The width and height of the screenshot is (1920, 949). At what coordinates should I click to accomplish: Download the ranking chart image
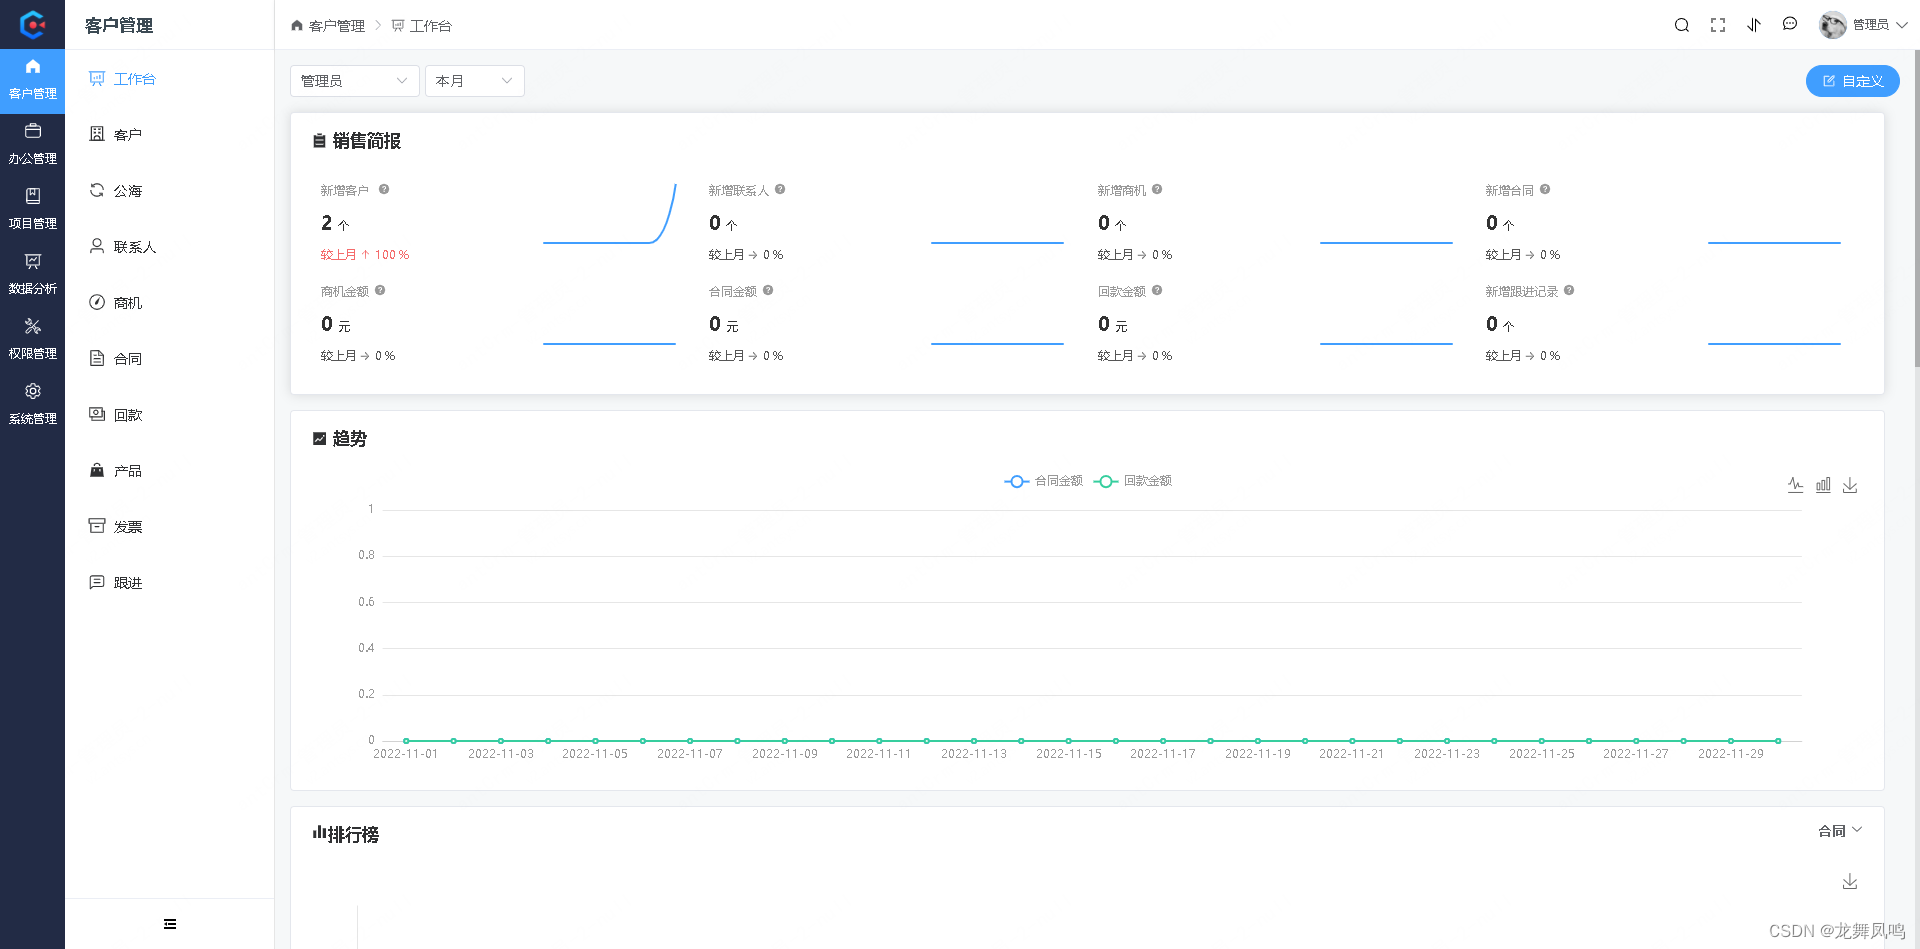(x=1850, y=882)
